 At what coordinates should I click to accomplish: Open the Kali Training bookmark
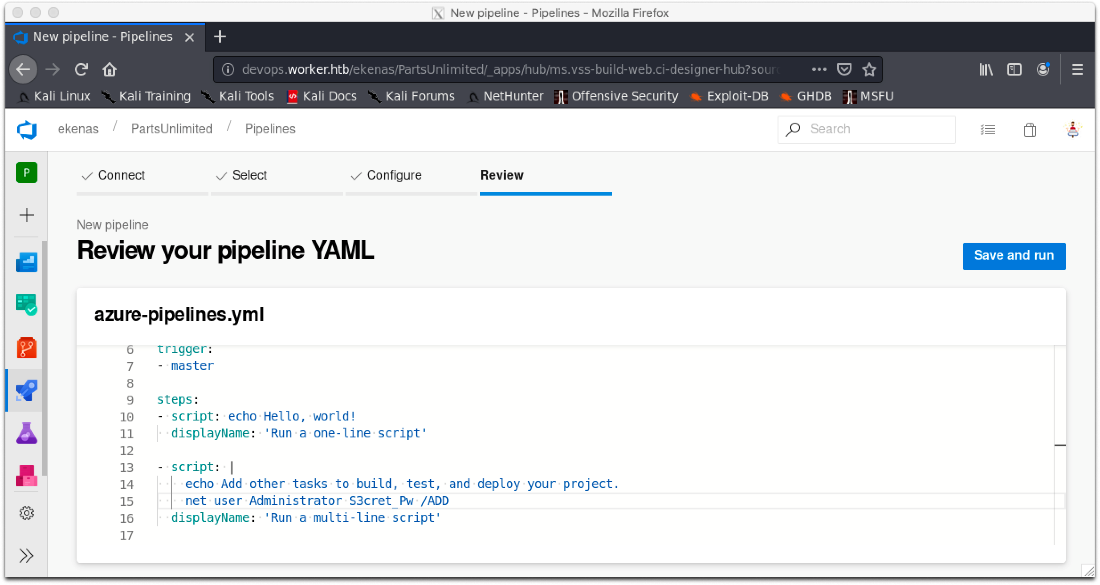[x=146, y=96]
